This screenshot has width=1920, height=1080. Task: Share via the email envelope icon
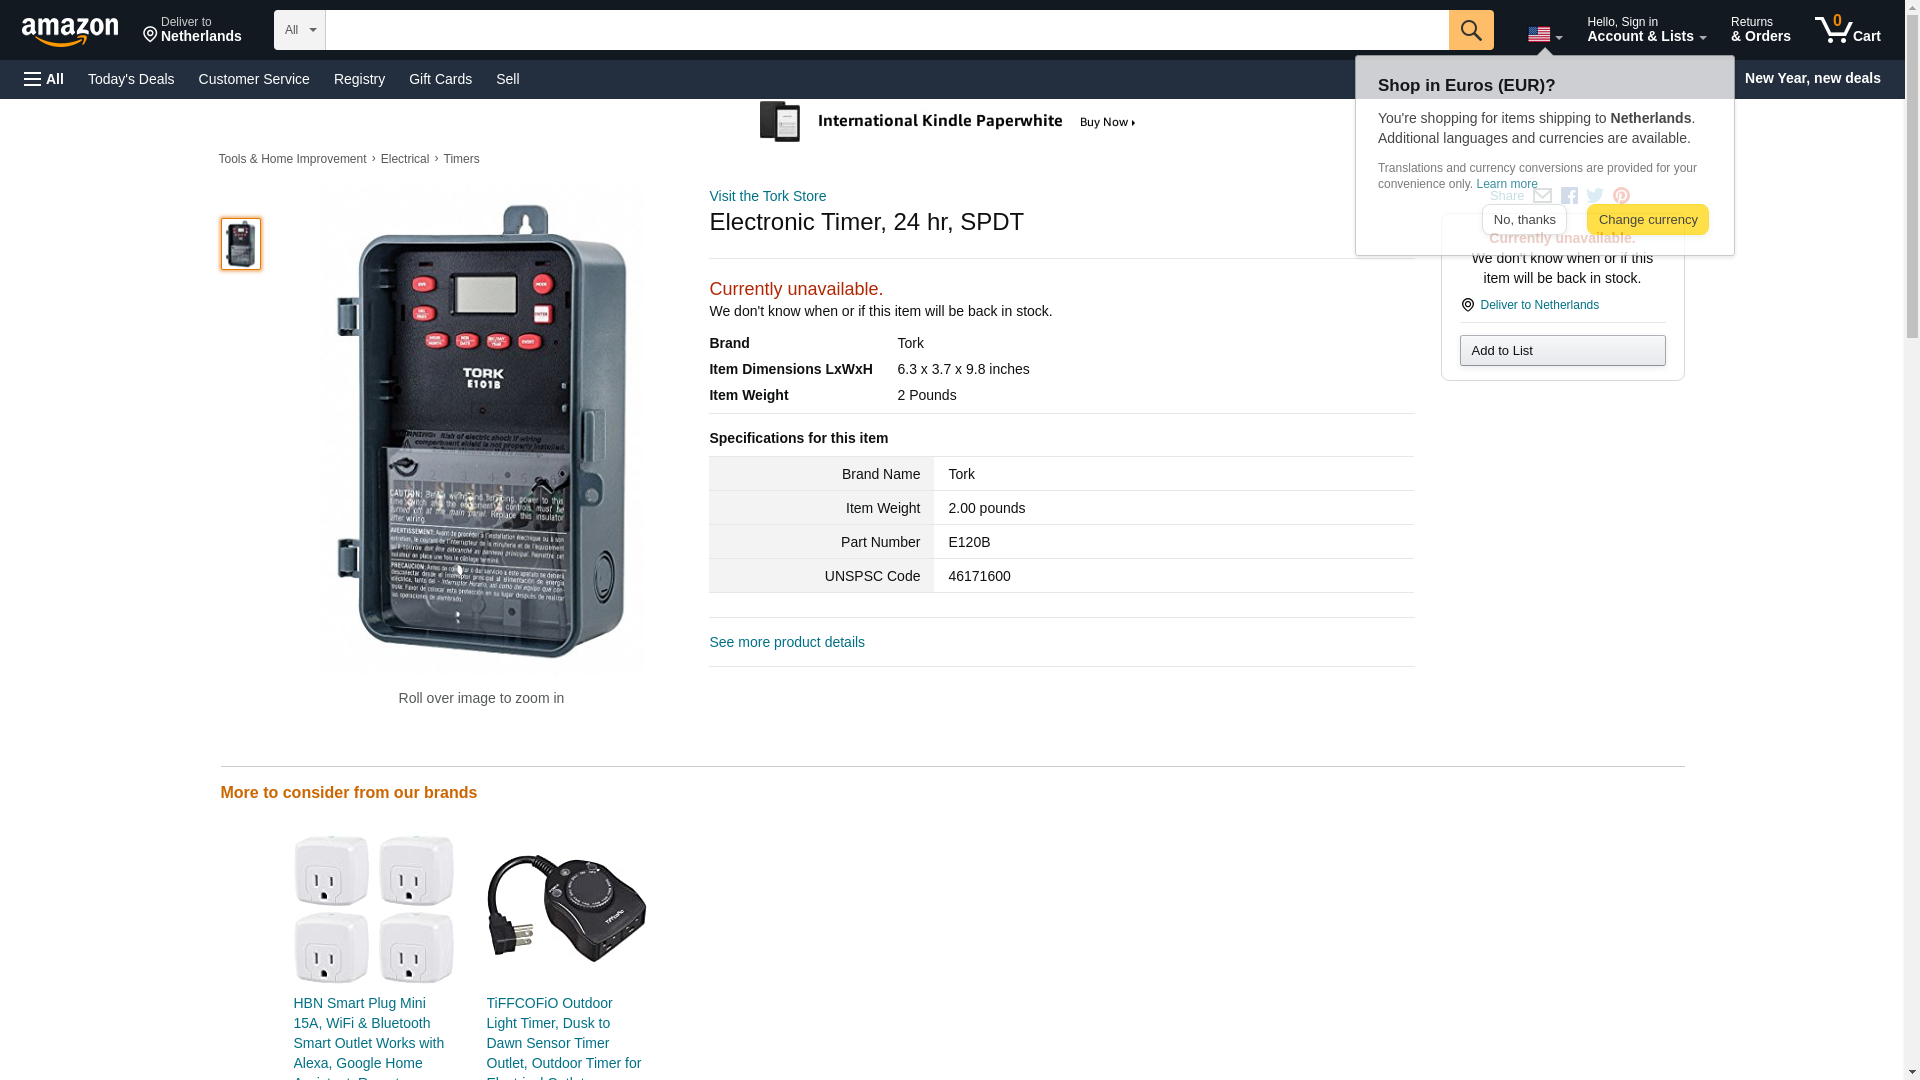(1542, 196)
